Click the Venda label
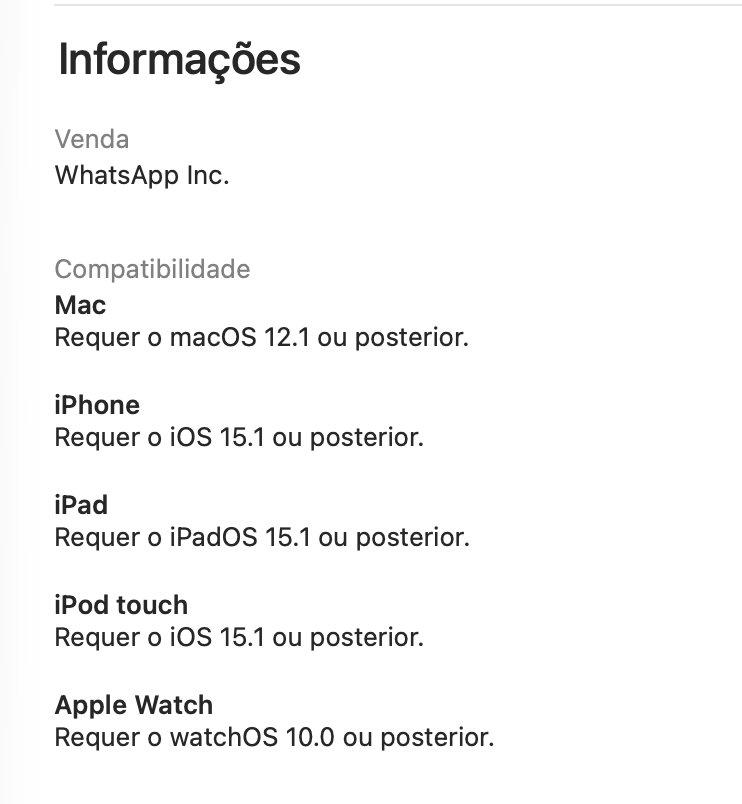Image resolution: width=742 pixels, height=804 pixels. click(92, 139)
